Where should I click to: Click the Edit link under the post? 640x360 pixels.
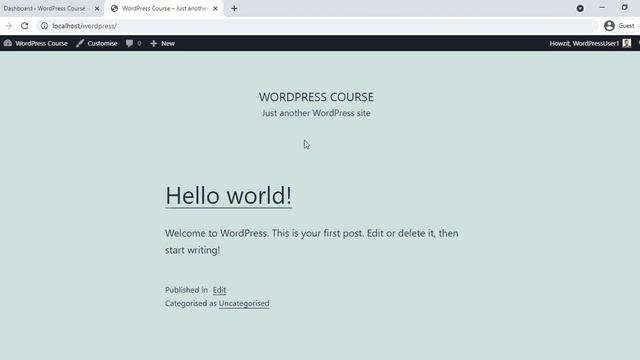(x=219, y=290)
